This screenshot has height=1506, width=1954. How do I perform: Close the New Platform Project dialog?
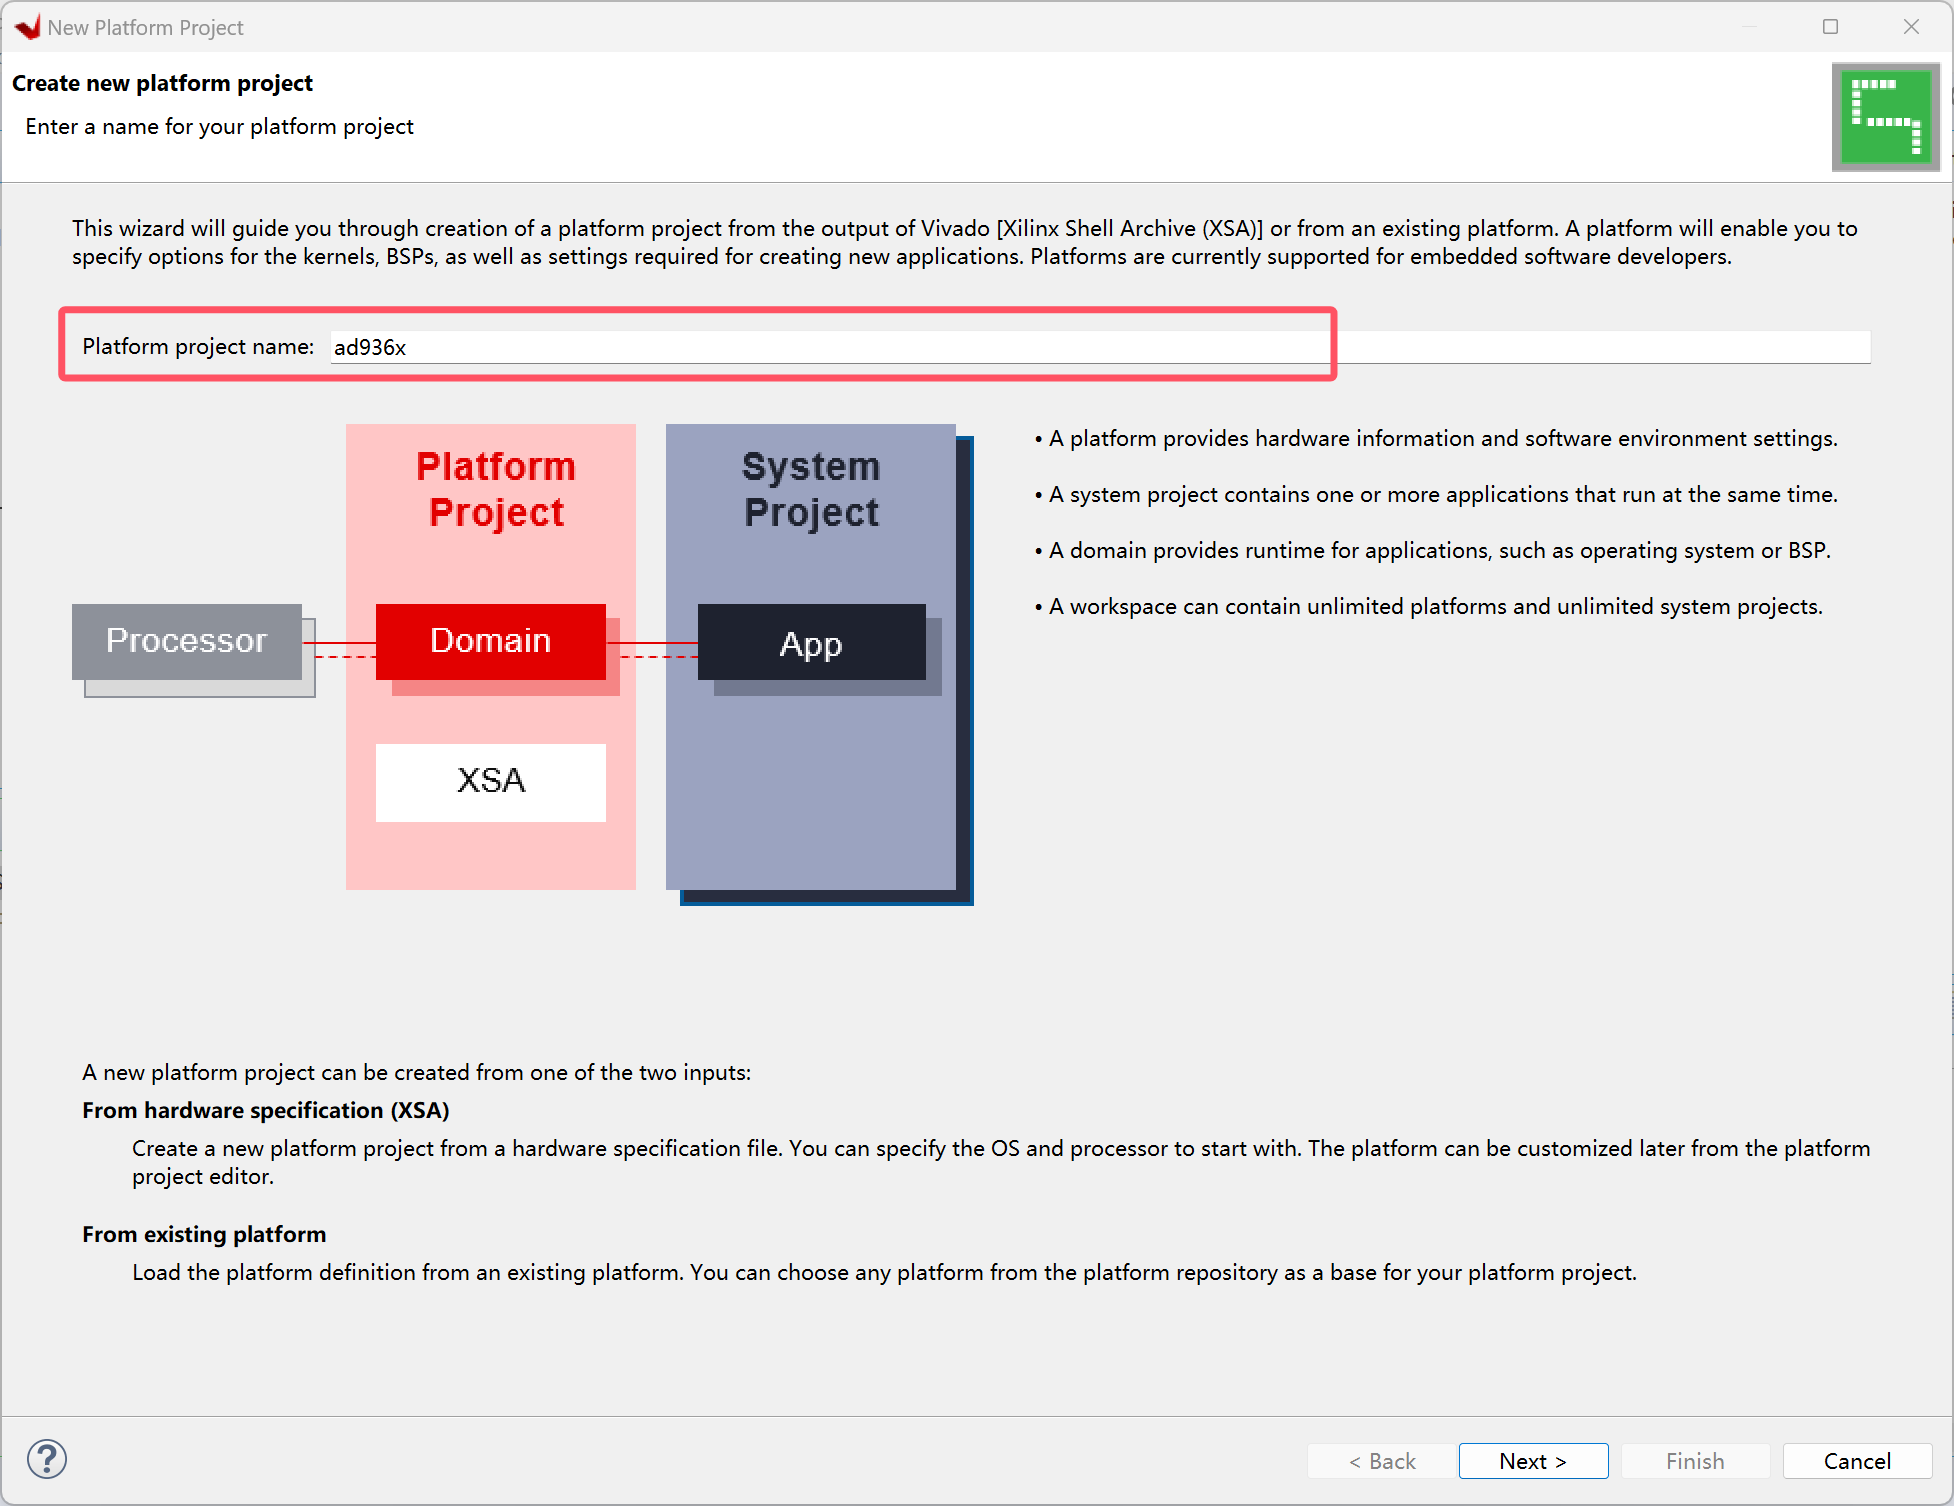[1911, 27]
